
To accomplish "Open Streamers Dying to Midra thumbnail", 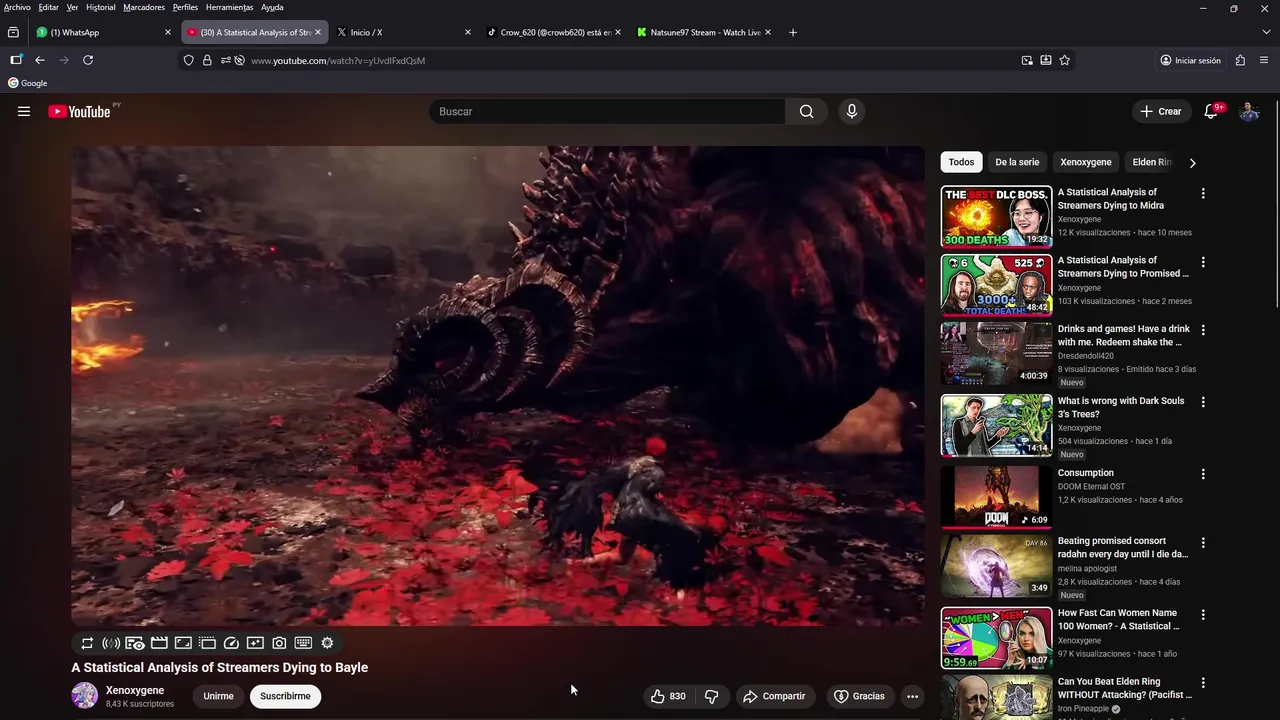I will (996, 216).
